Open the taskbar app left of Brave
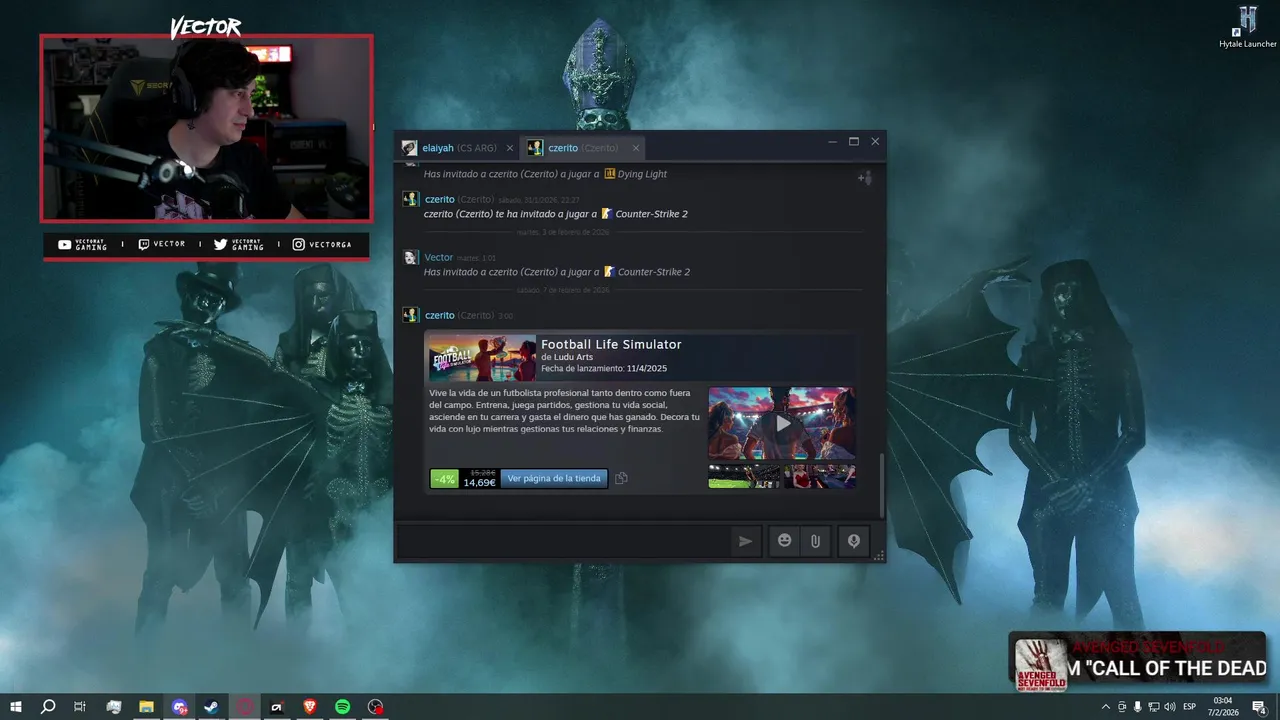This screenshot has height=720, width=1280. [277, 707]
